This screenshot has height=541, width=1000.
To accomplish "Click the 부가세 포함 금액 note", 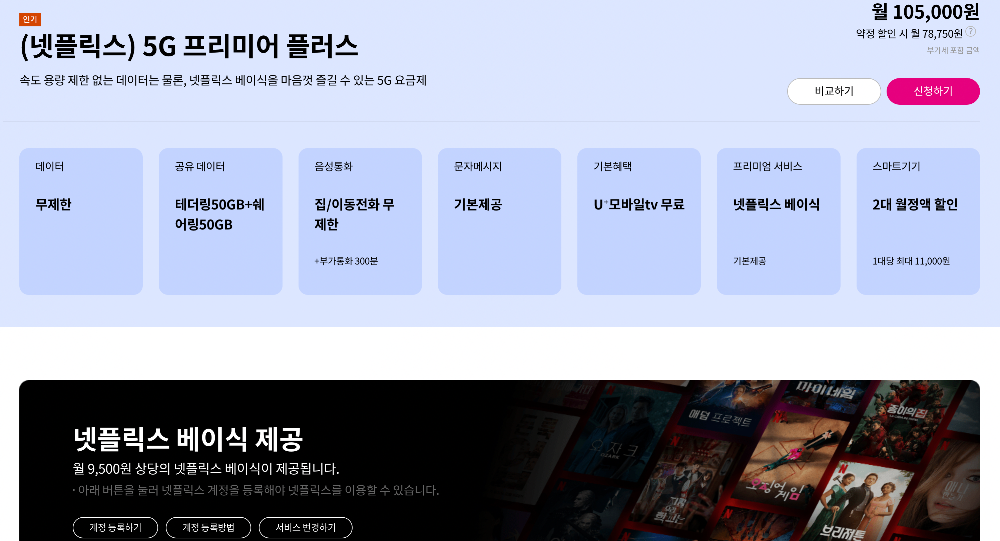I will pyautogui.click(x=953, y=50).
